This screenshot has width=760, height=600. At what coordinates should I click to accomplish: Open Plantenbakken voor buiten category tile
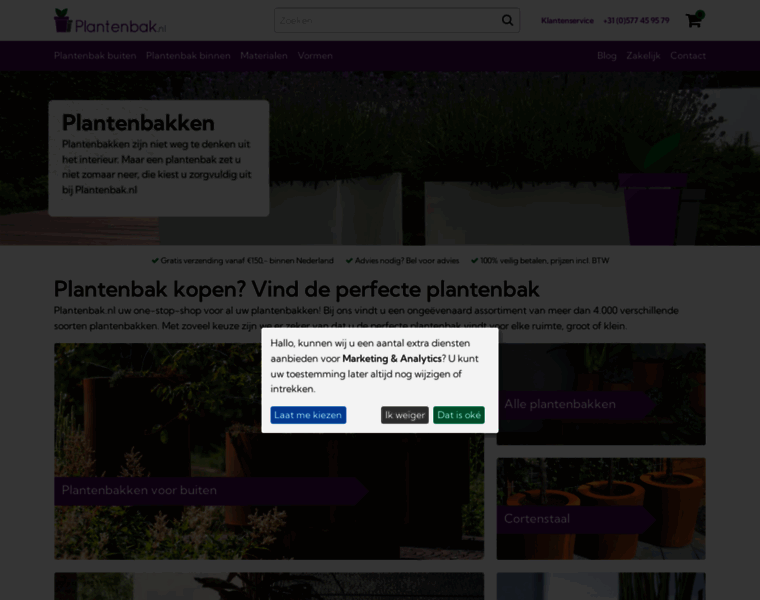pos(269,451)
